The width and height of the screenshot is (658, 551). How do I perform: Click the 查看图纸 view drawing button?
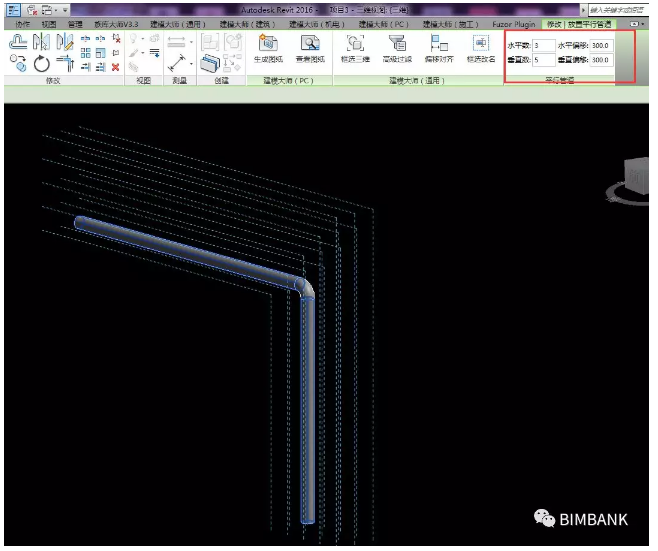tap(310, 49)
